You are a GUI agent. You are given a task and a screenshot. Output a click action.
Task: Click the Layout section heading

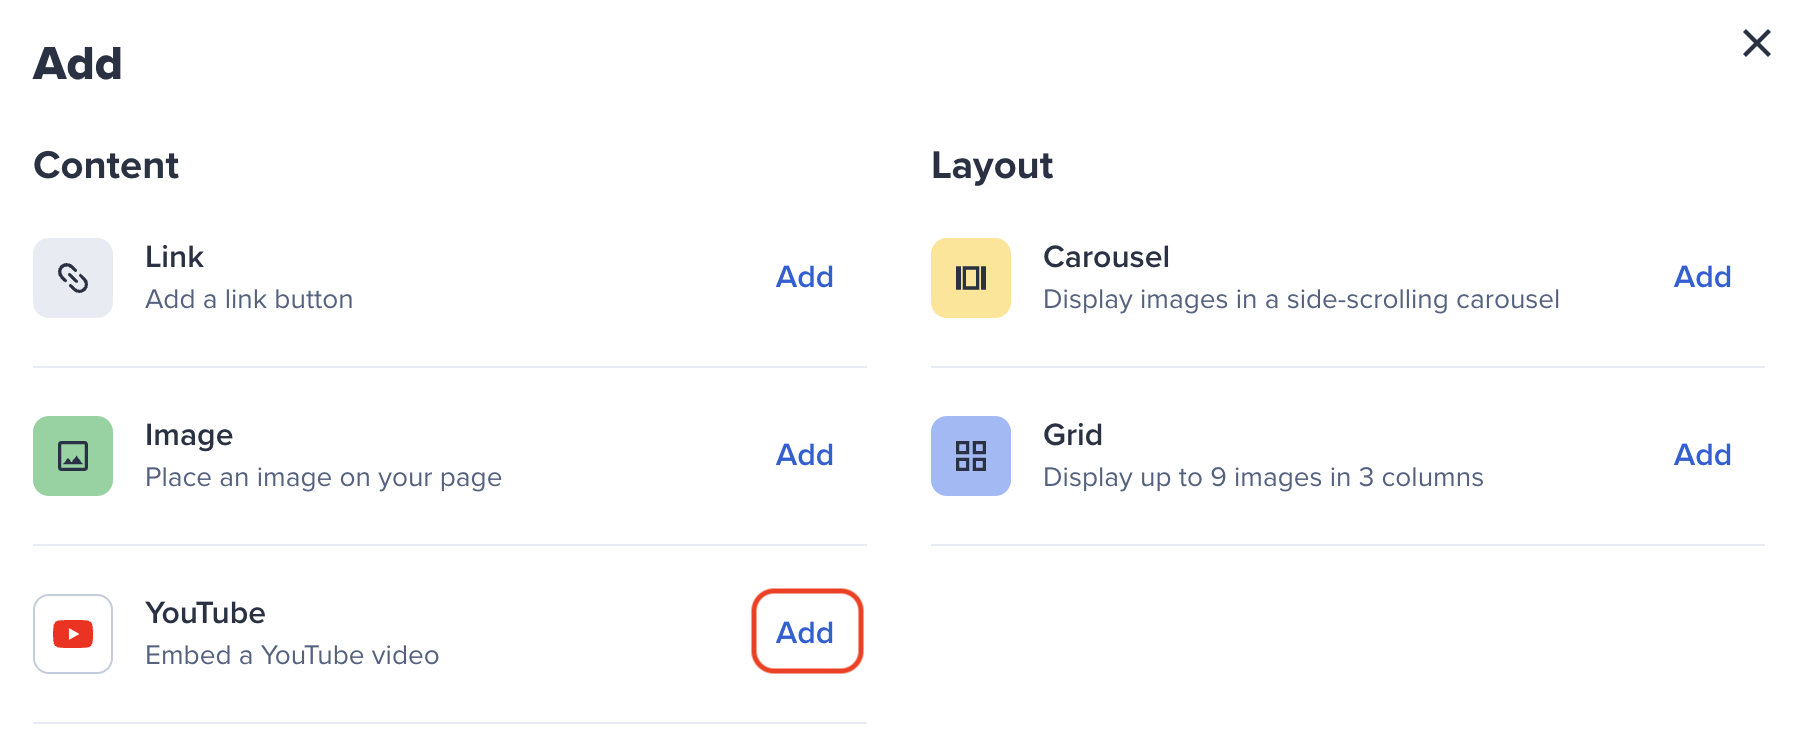pyautogui.click(x=992, y=166)
